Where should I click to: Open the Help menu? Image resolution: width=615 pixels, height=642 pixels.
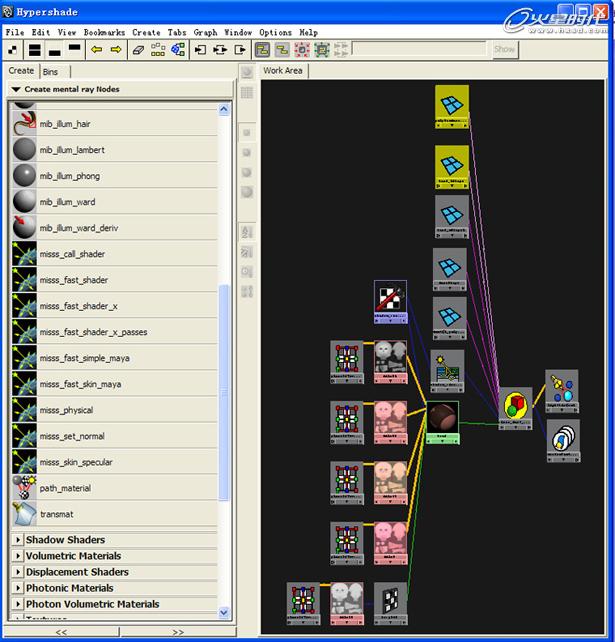(x=308, y=32)
